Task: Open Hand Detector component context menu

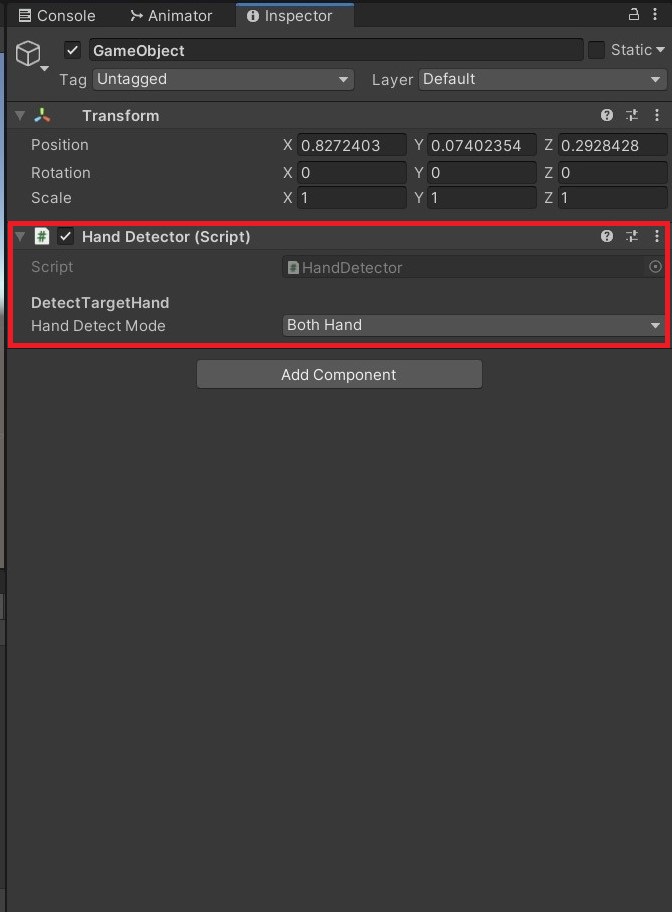Action: (x=657, y=236)
